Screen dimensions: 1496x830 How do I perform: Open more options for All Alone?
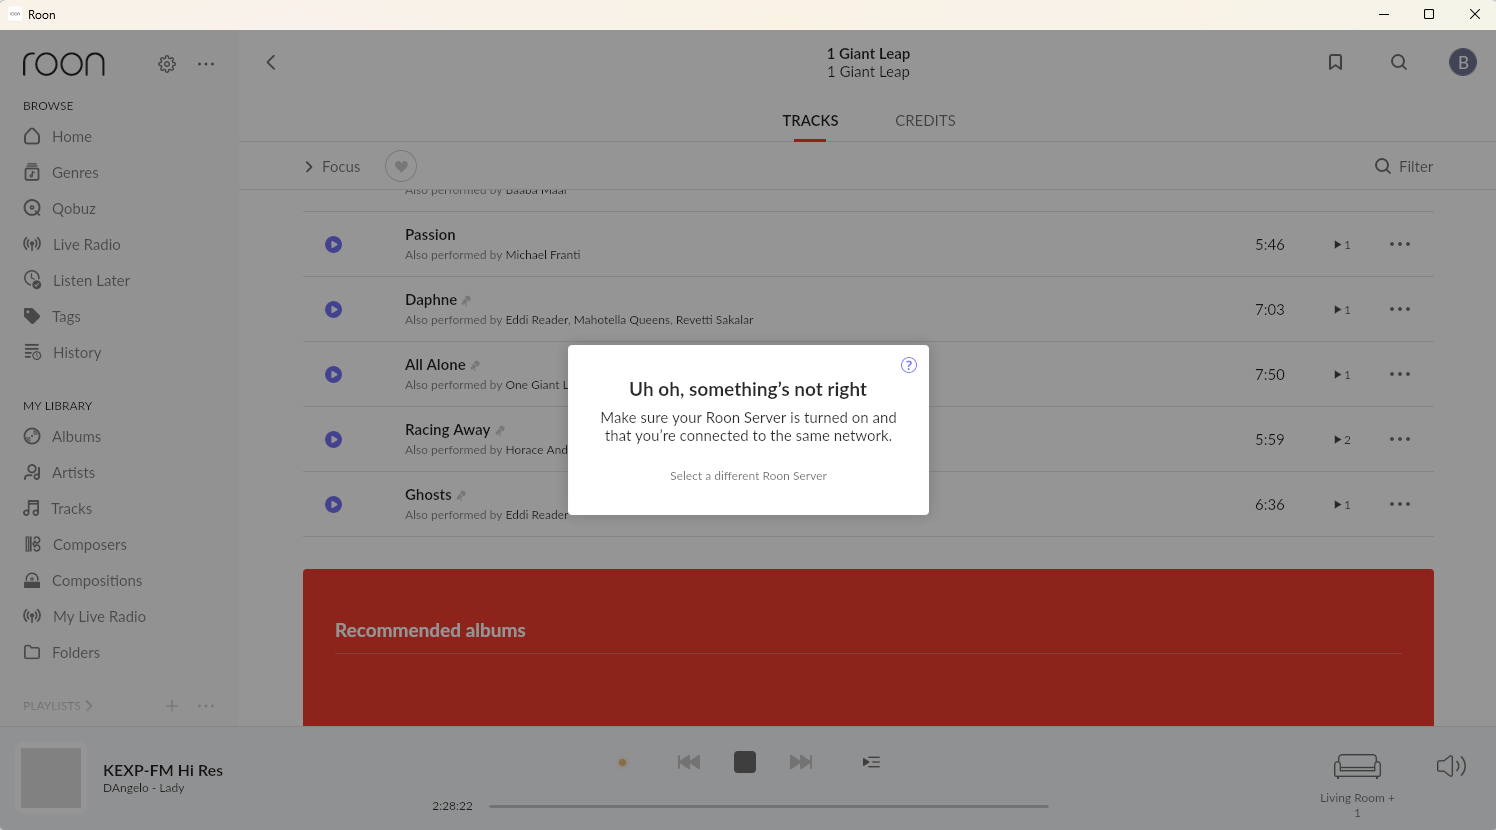click(1400, 375)
